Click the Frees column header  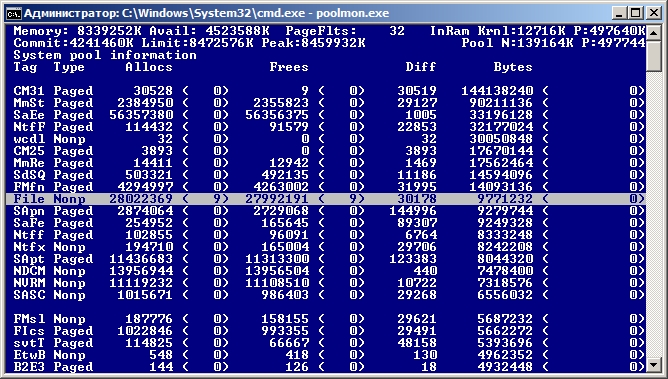[289, 67]
